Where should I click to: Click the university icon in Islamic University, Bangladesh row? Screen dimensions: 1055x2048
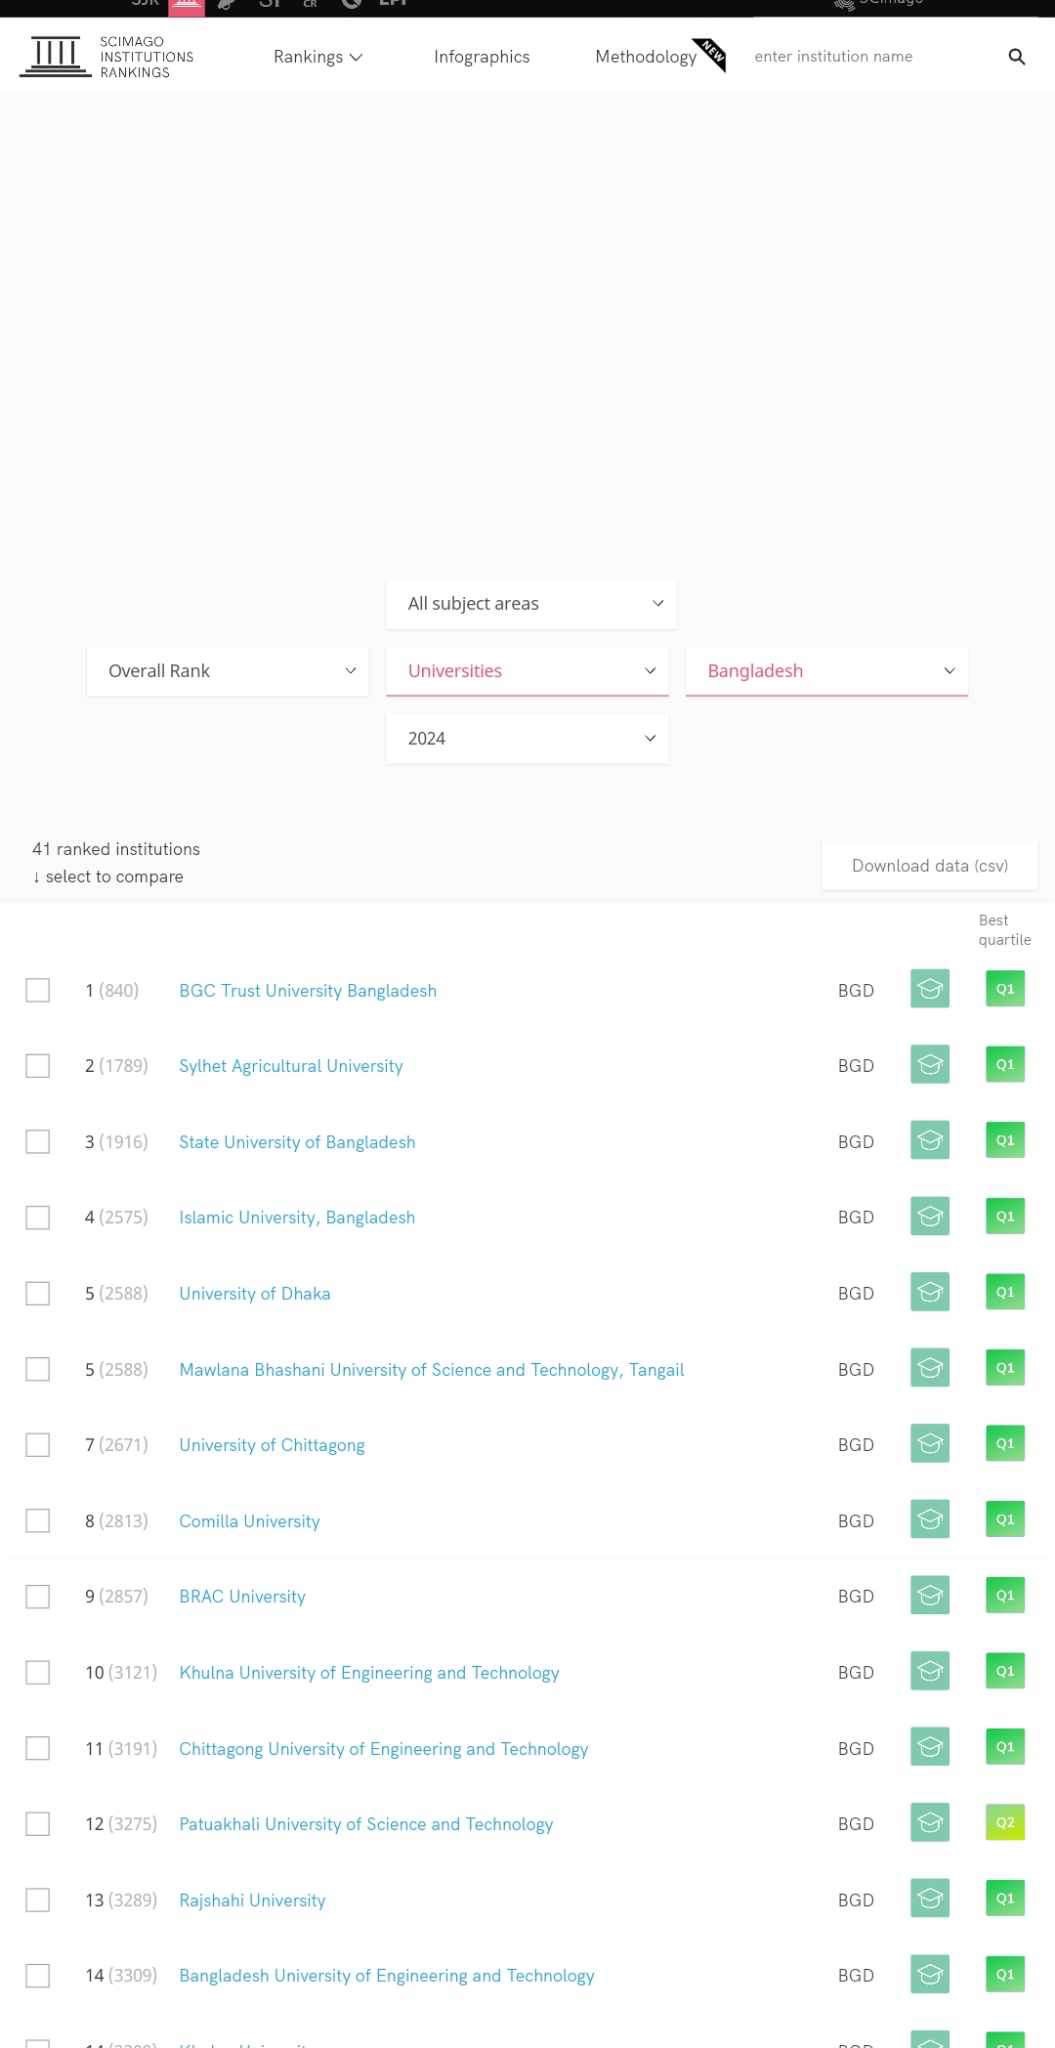(x=929, y=1217)
